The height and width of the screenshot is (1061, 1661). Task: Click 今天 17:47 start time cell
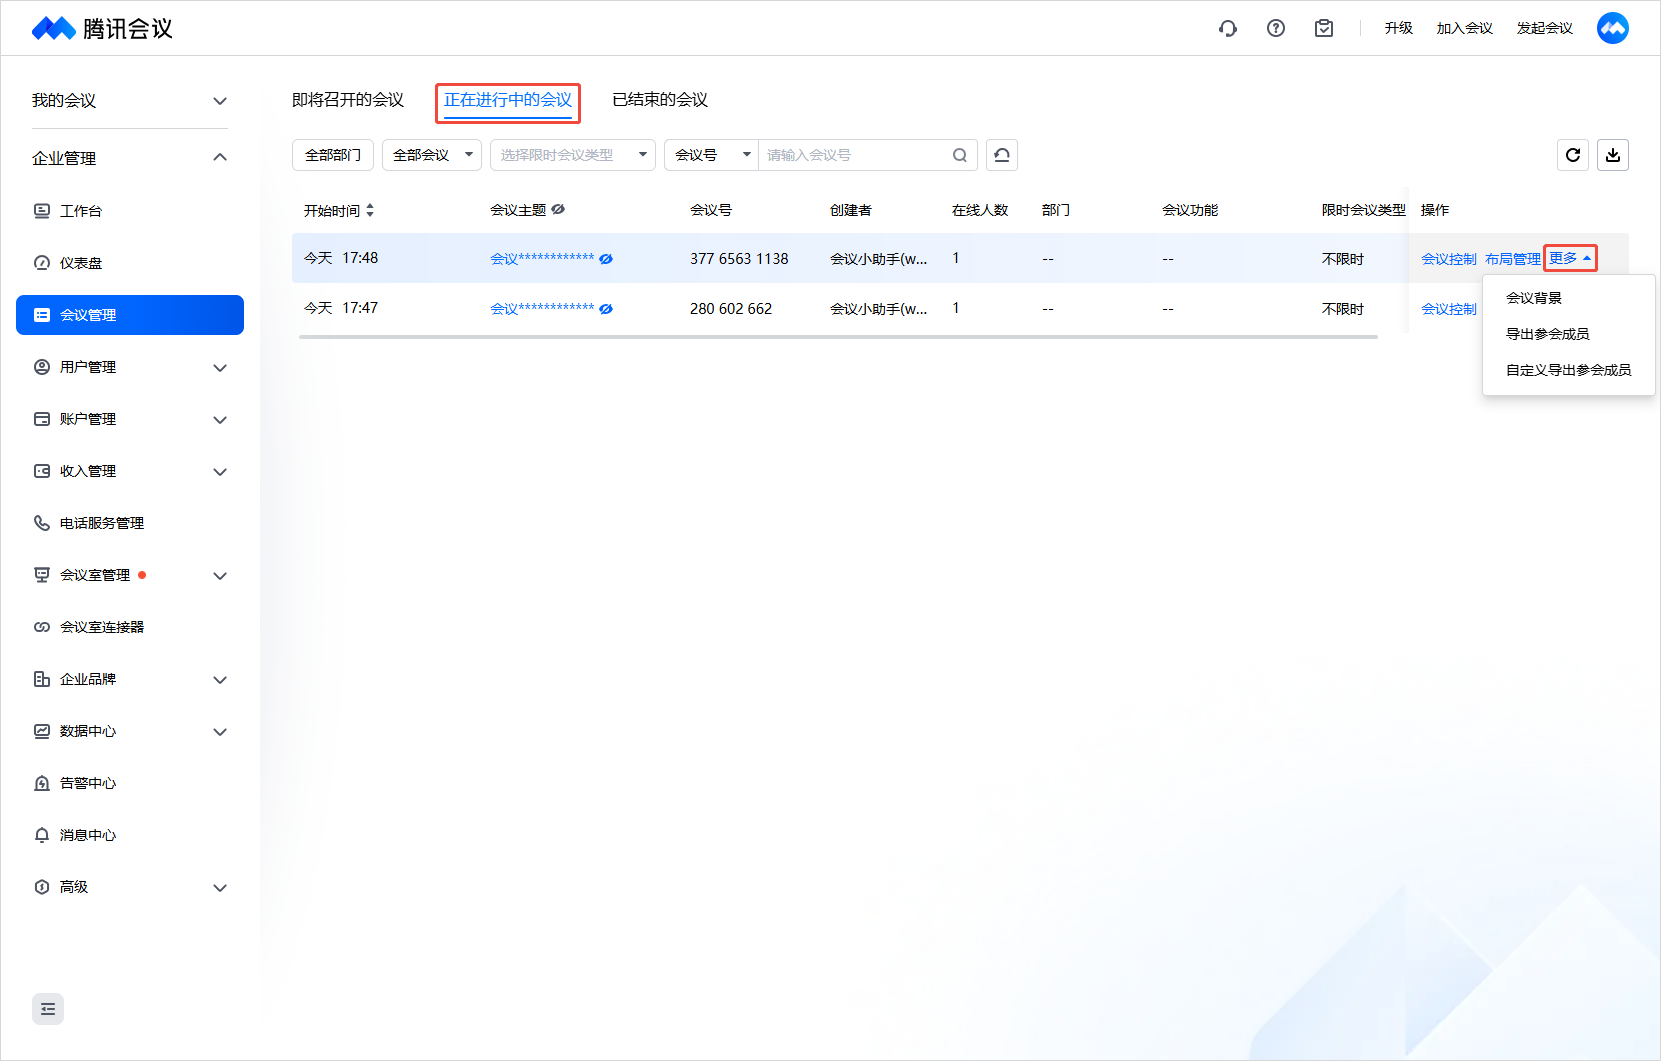[x=341, y=308]
